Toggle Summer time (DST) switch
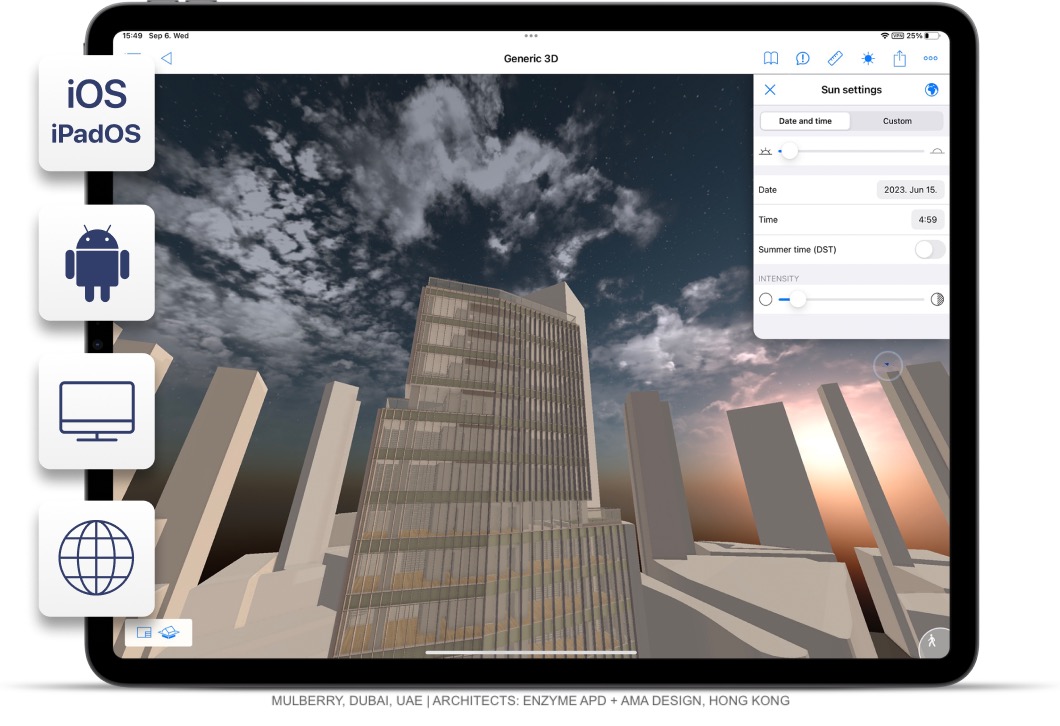The width and height of the screenshot is (1060, 726). (928, 248)
